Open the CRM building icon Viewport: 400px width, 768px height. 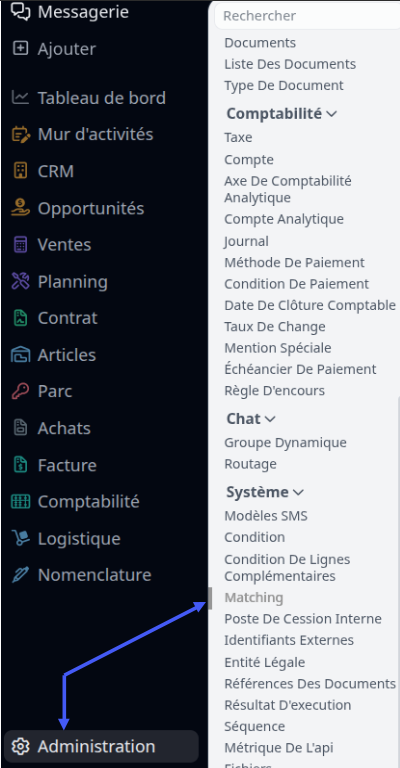click(x=21, y=171)
